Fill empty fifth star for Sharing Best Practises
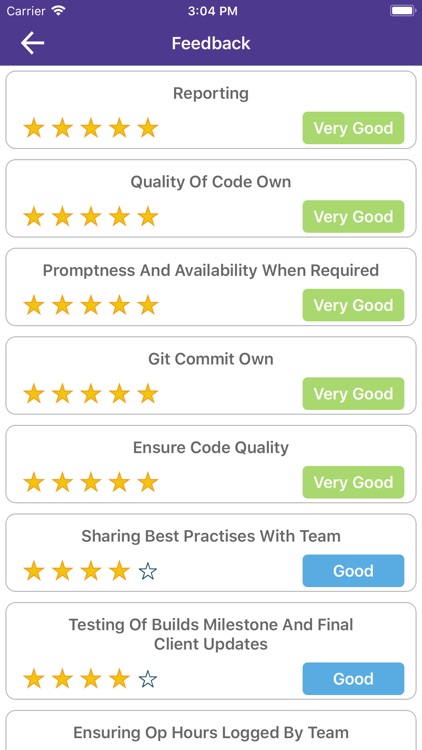The image size is (422, 750). [x=148, y=571]
